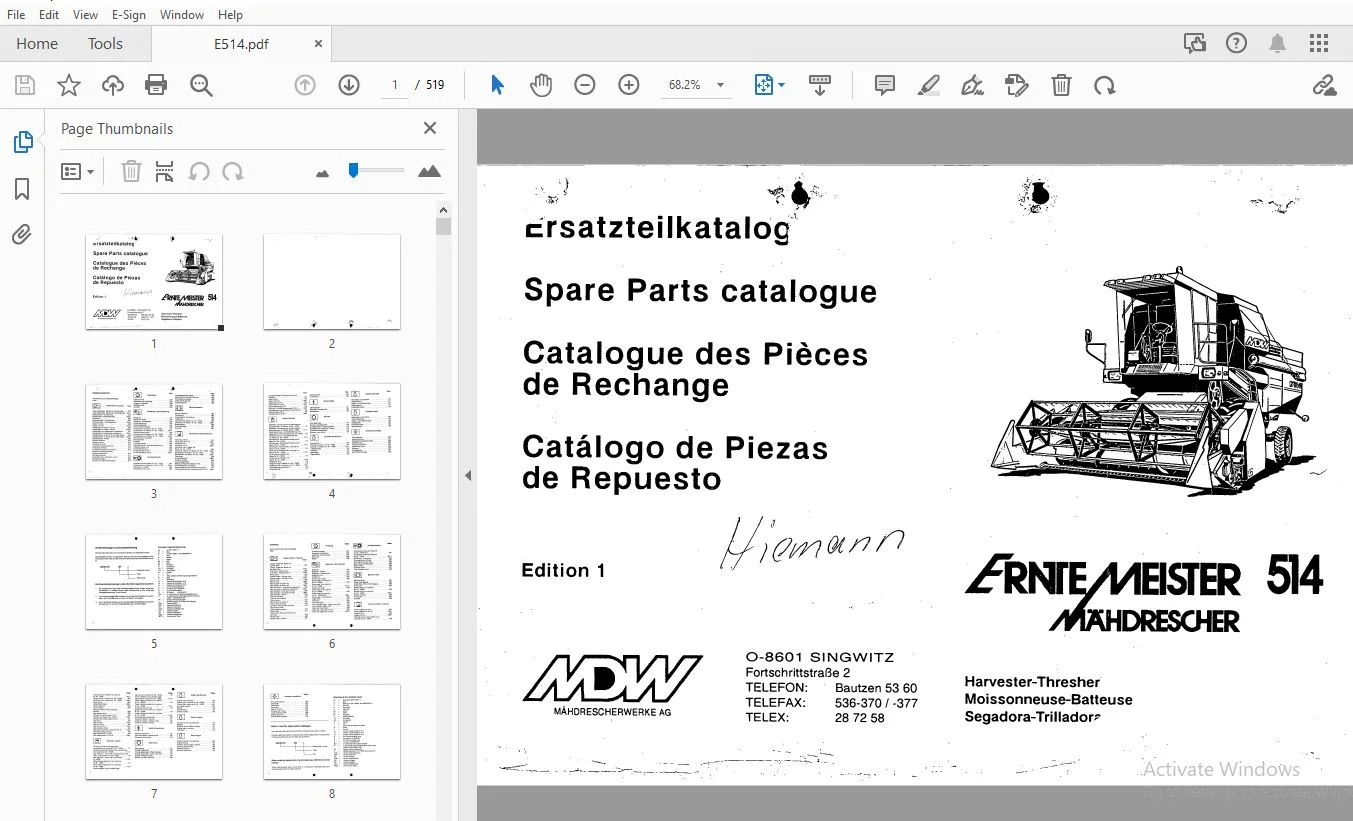Image resolution: width=1353 pixels, height=821 pixels.
Task: Close the Page Thumbnails panel
Action: click(x=430, y=128)
